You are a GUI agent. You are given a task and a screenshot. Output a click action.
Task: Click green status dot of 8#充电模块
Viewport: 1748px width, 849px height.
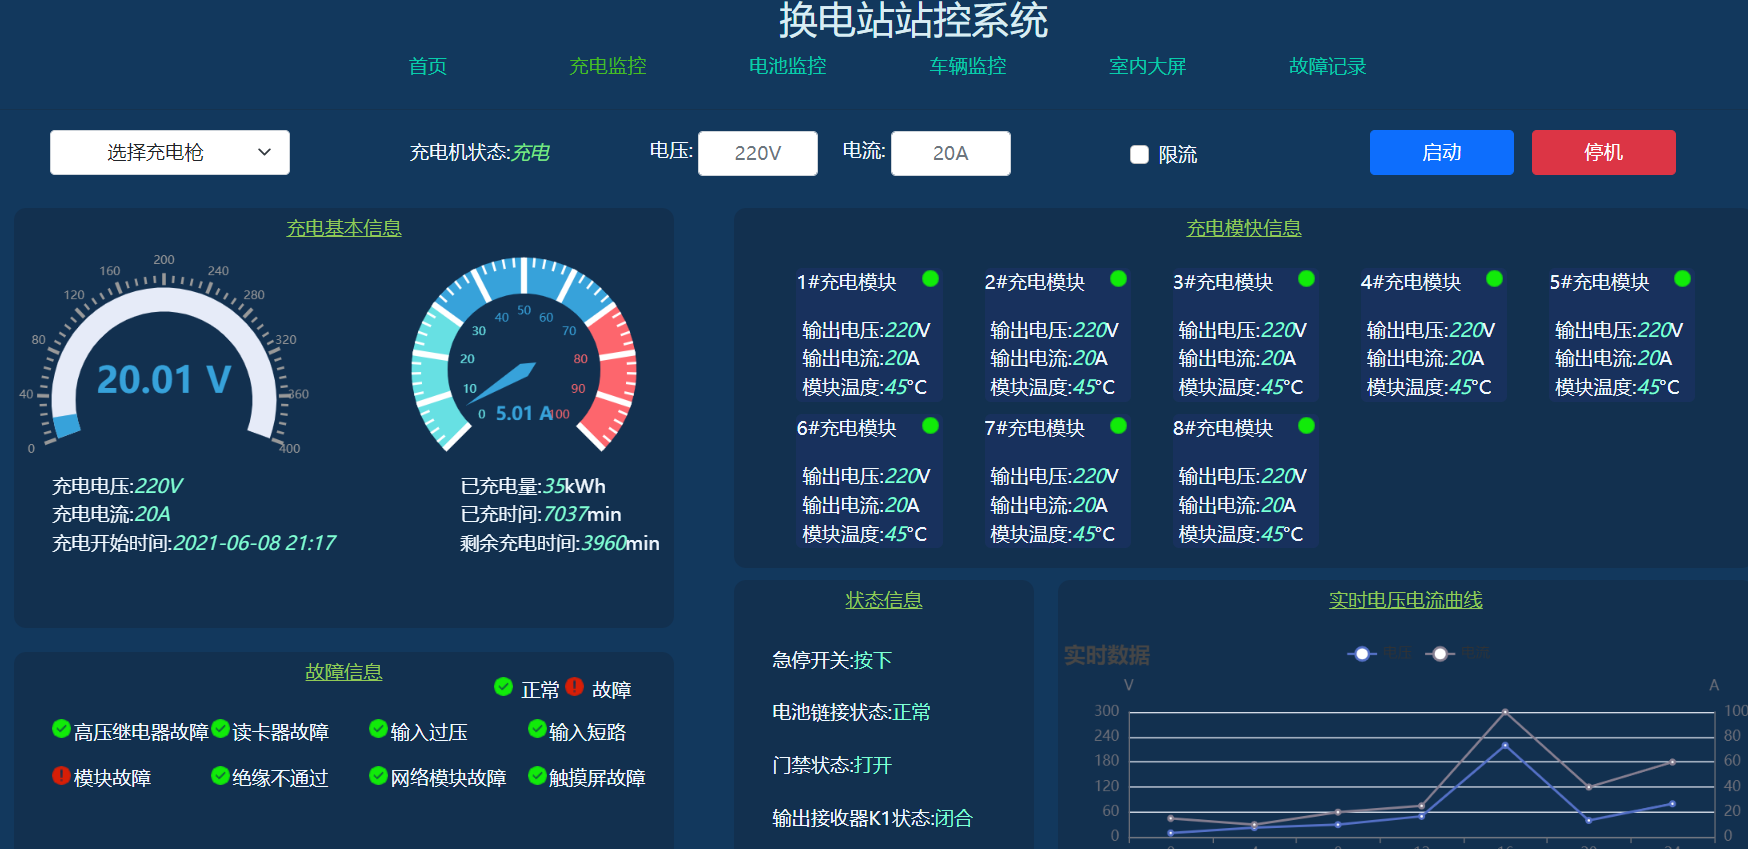pos(1306,426)
